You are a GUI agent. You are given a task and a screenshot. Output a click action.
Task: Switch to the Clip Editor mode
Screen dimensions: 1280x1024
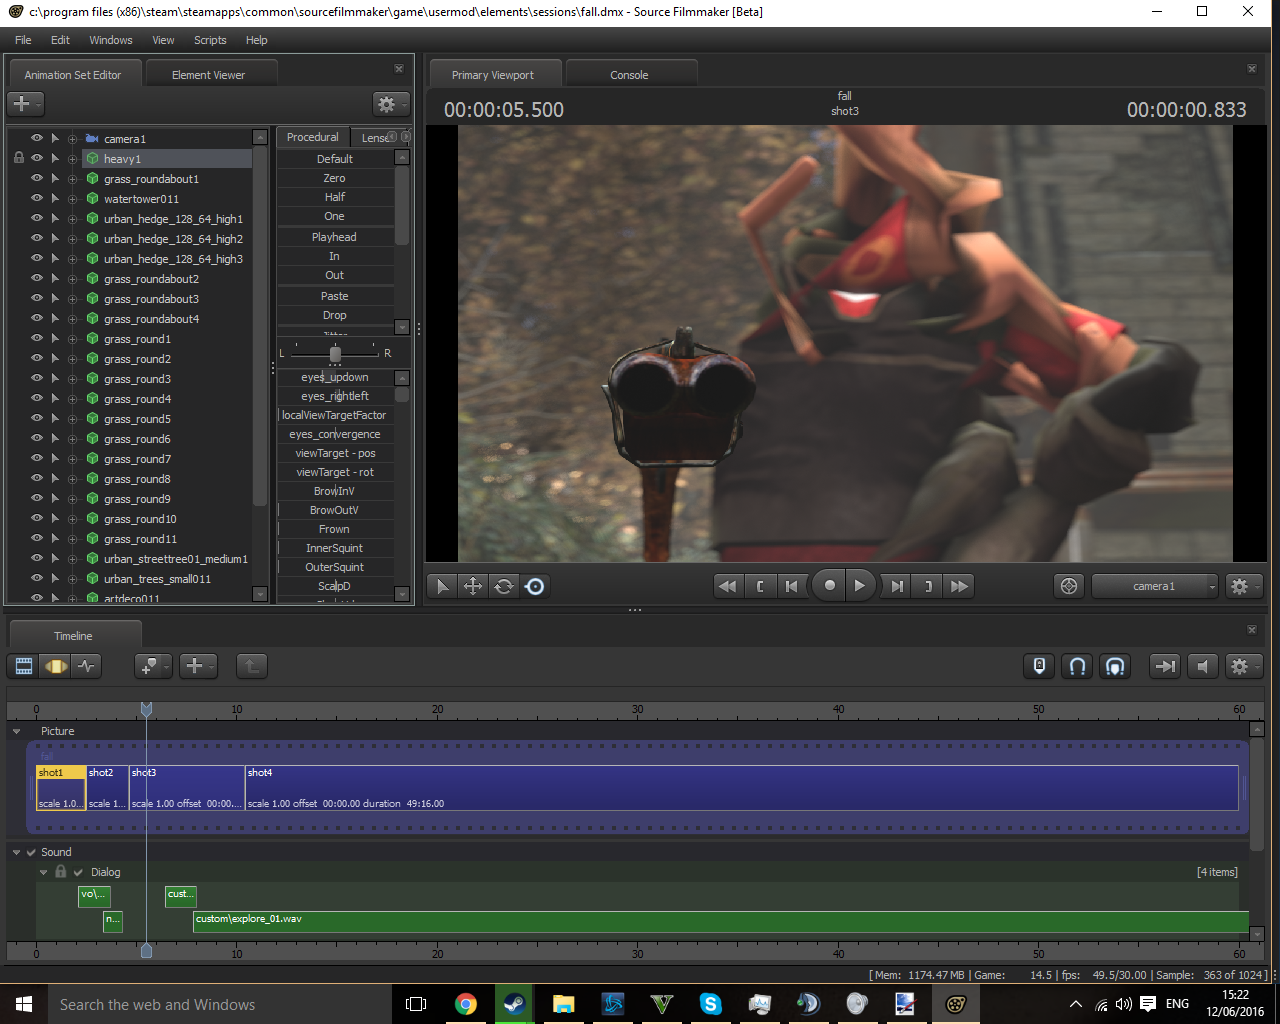24,666
